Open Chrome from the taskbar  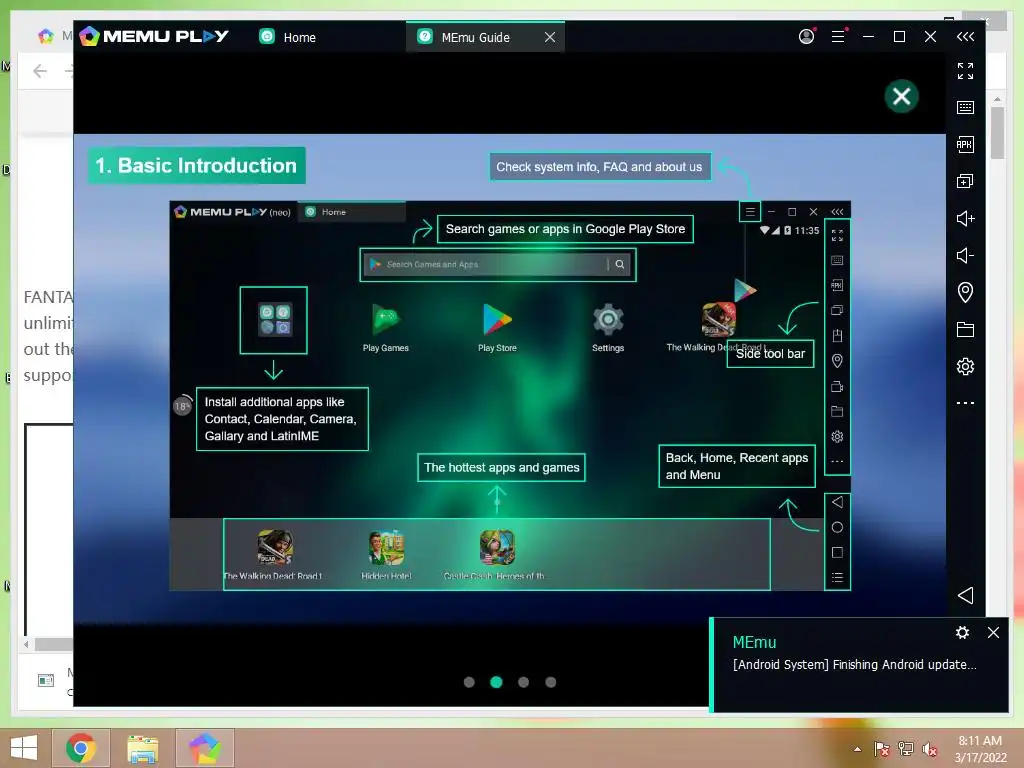81,748
